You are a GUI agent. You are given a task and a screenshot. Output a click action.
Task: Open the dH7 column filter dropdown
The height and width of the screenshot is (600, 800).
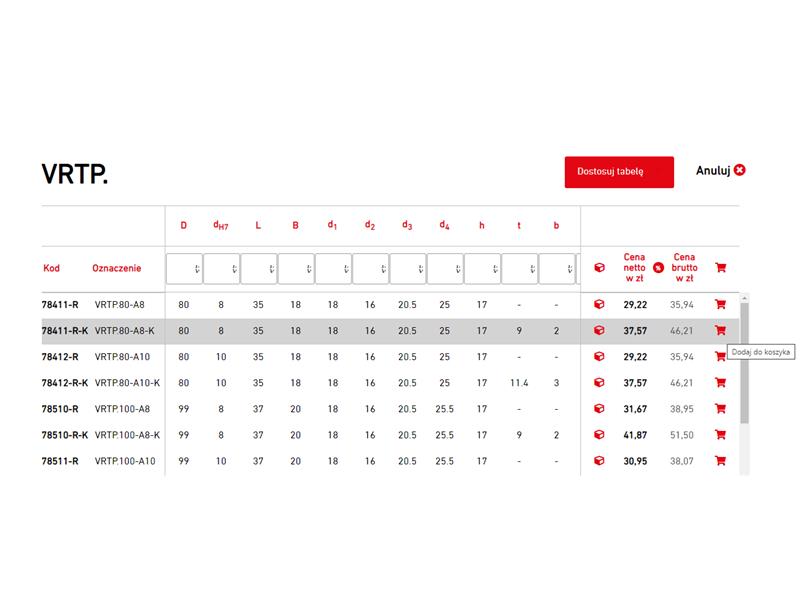[x=221, y=269]
